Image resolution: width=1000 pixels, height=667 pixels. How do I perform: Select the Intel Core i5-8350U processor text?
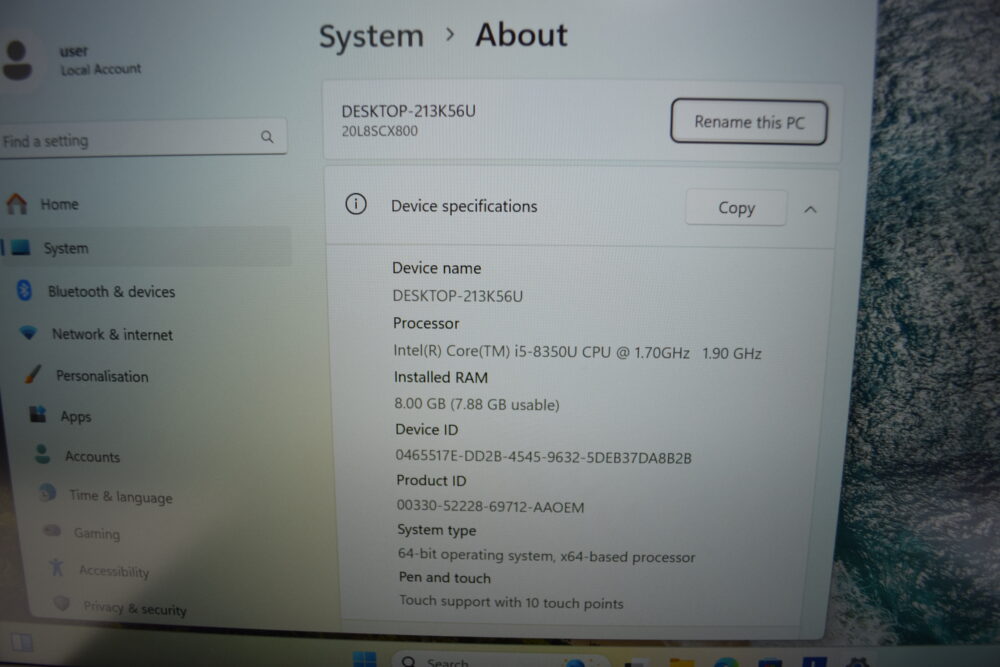pyautogui.click(x=577, y=352)
